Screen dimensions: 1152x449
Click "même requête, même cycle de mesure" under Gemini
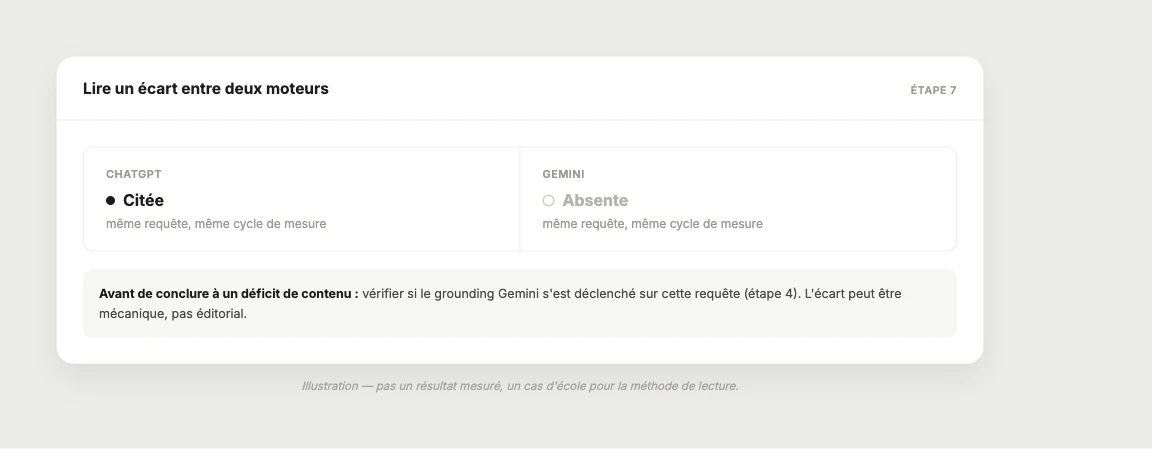(x=652, y=223)
